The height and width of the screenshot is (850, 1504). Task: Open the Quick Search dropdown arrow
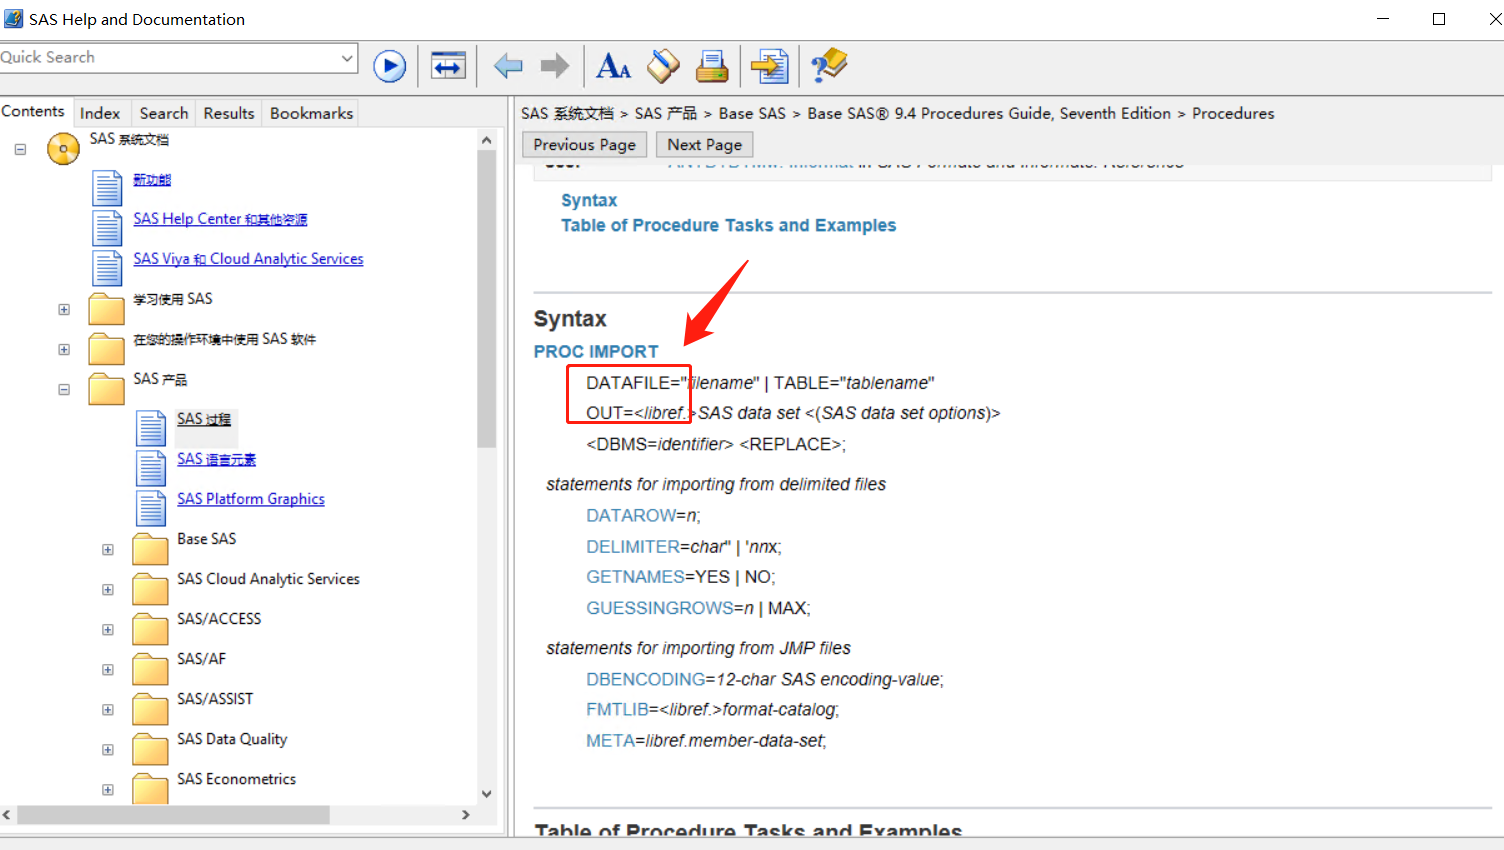347,58
